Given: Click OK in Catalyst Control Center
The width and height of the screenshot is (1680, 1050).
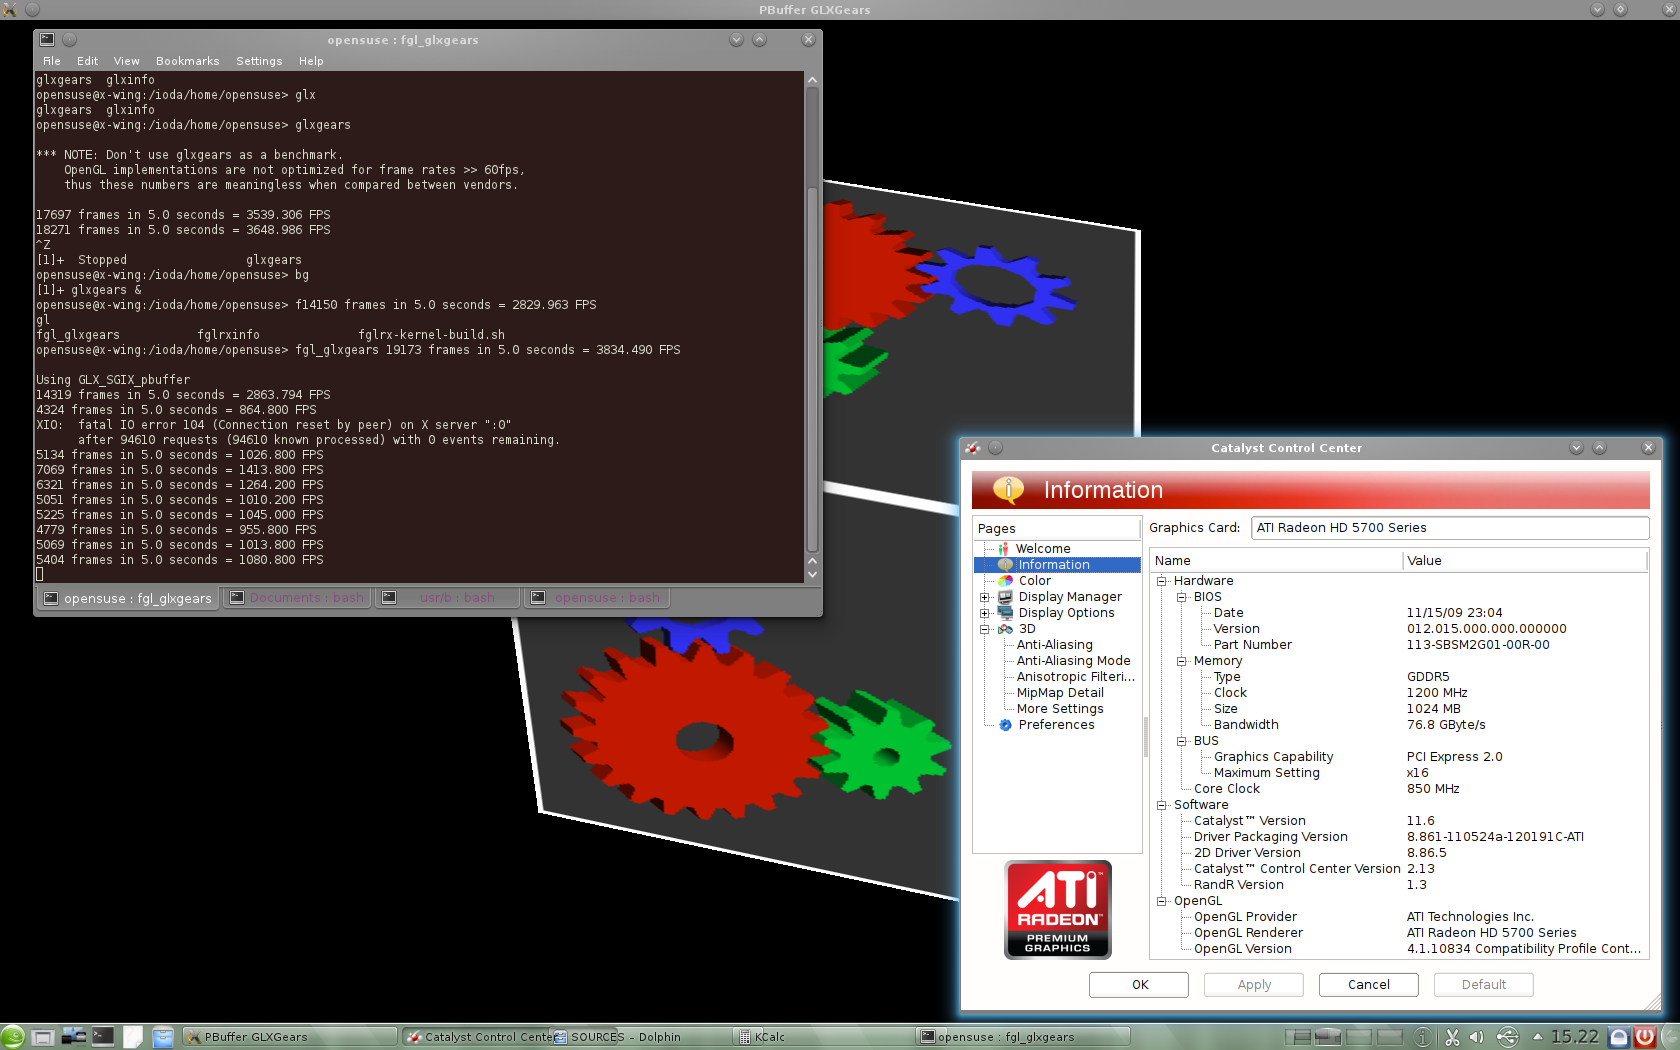Looking at the screenshot, I should click(1139, 985).
